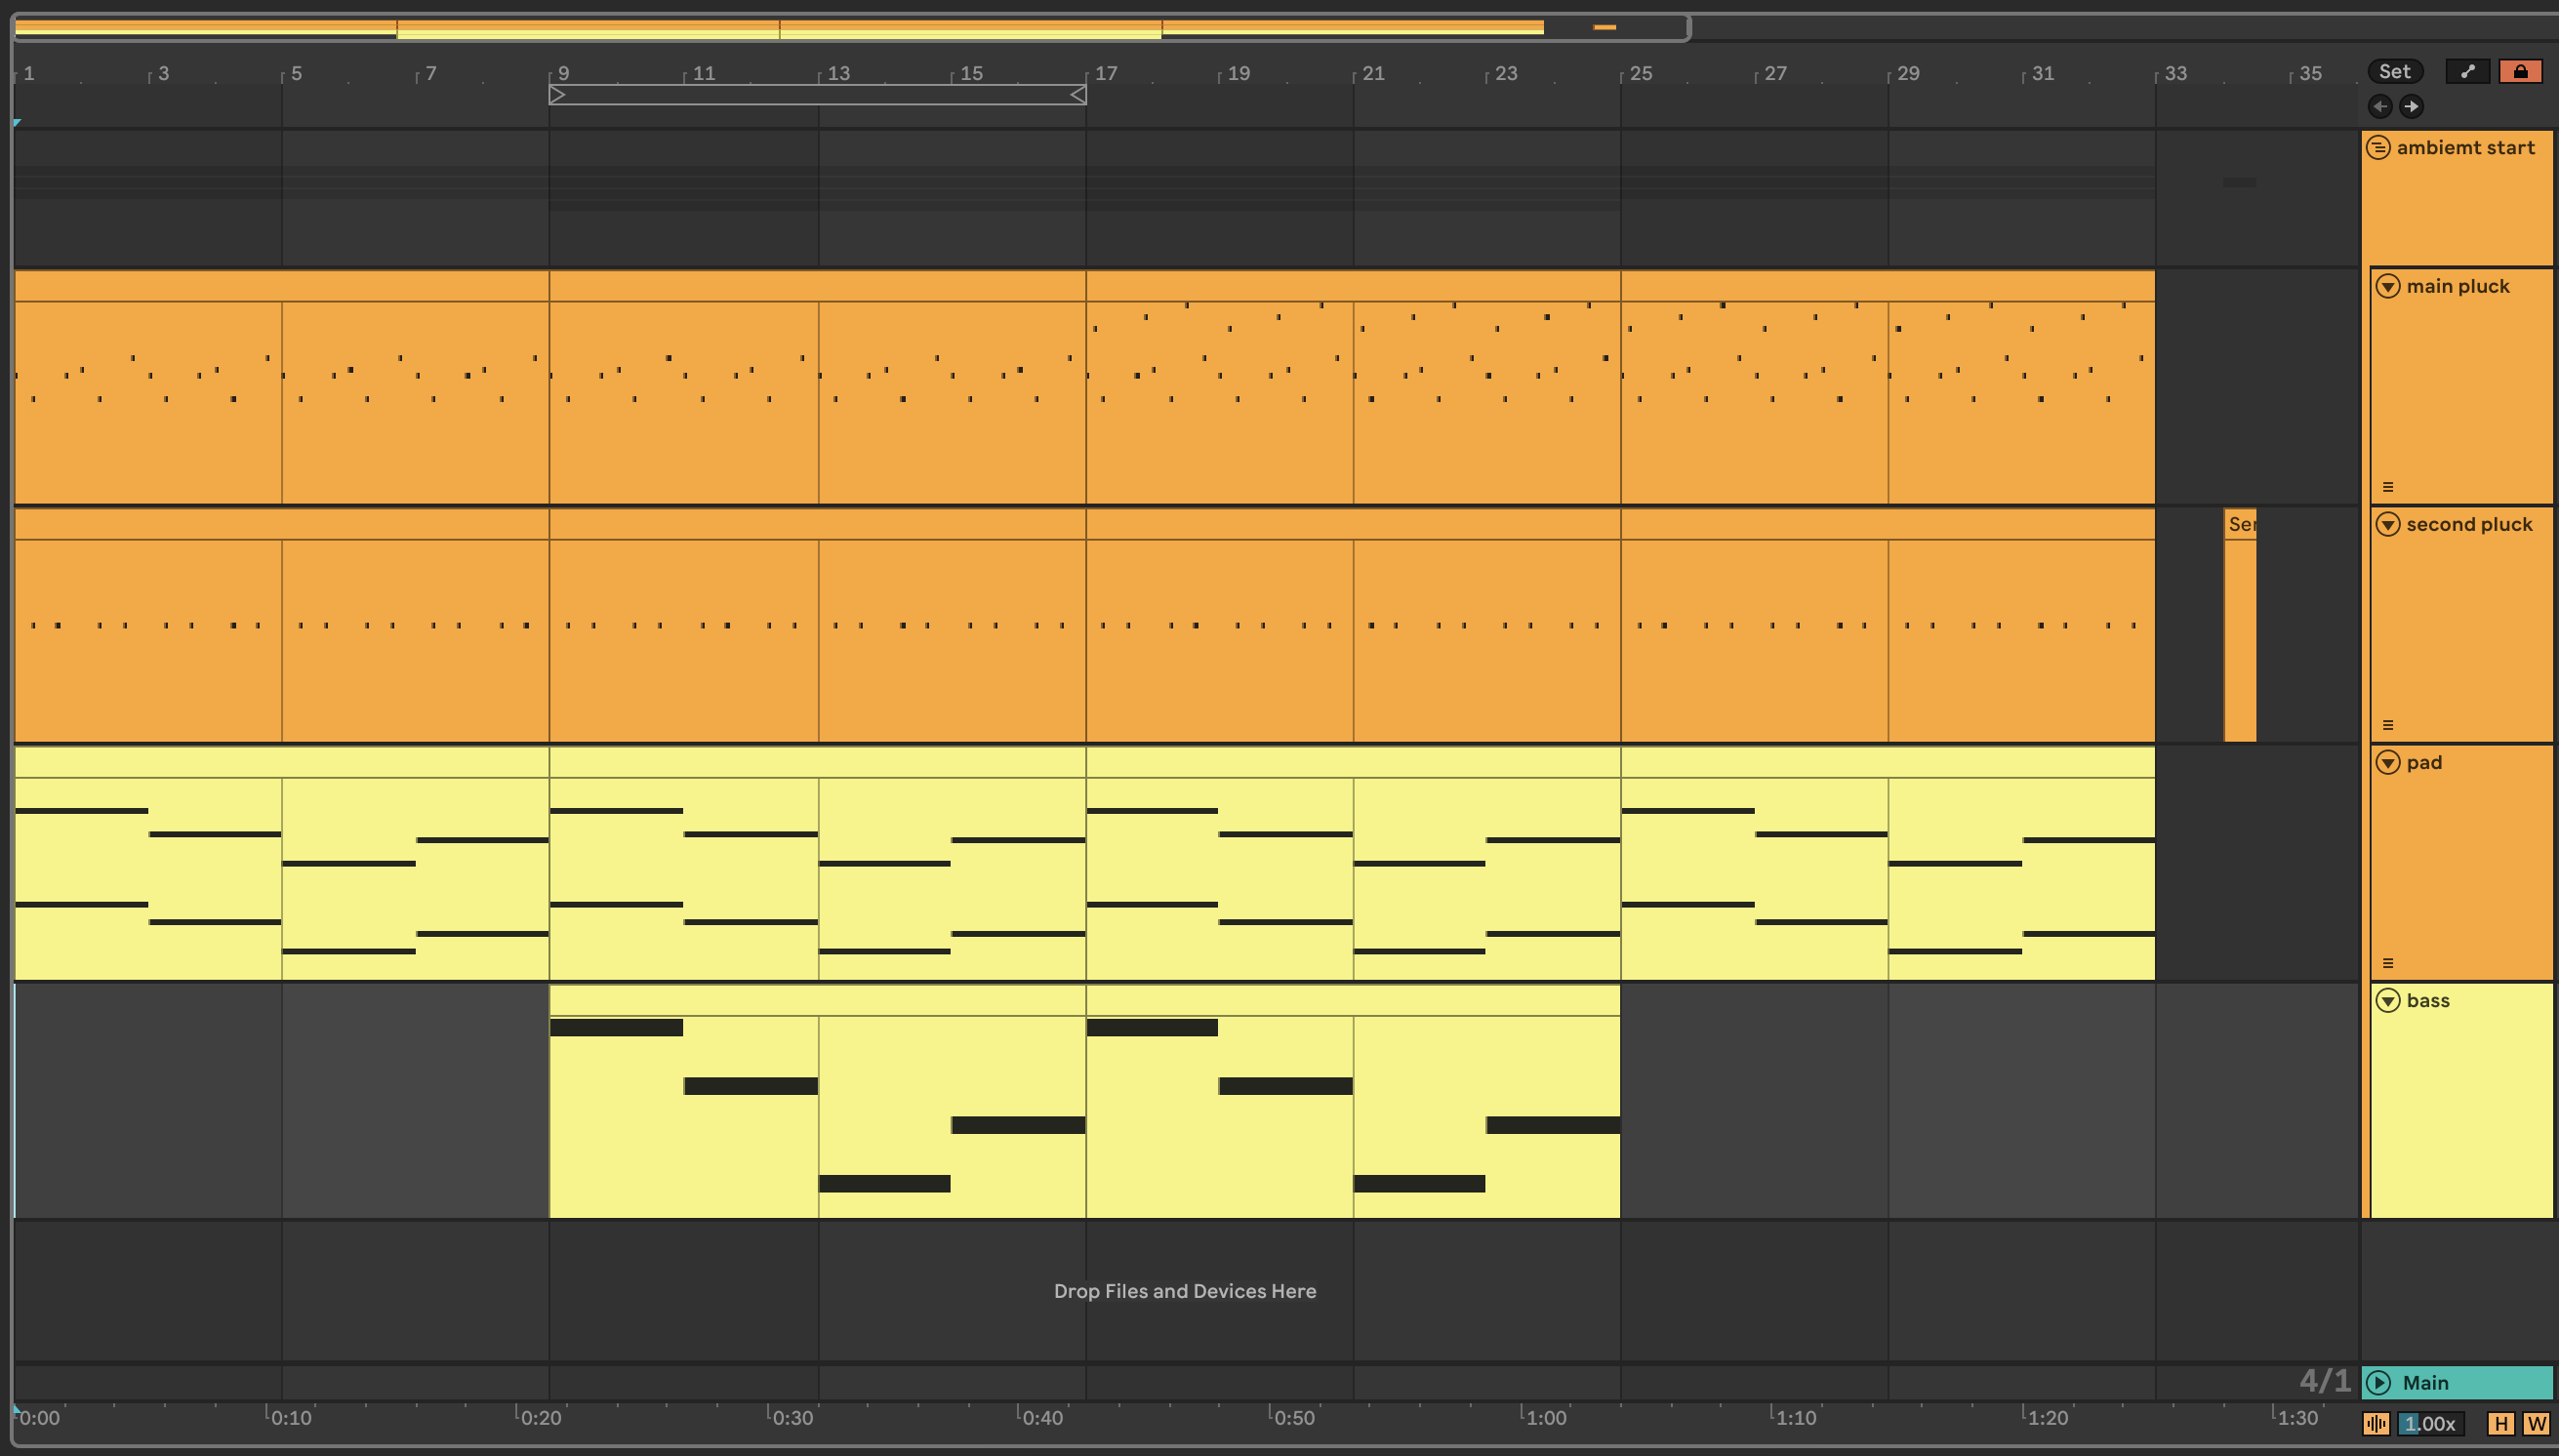Toggle the H optimize height button

coord(2501,1423)
